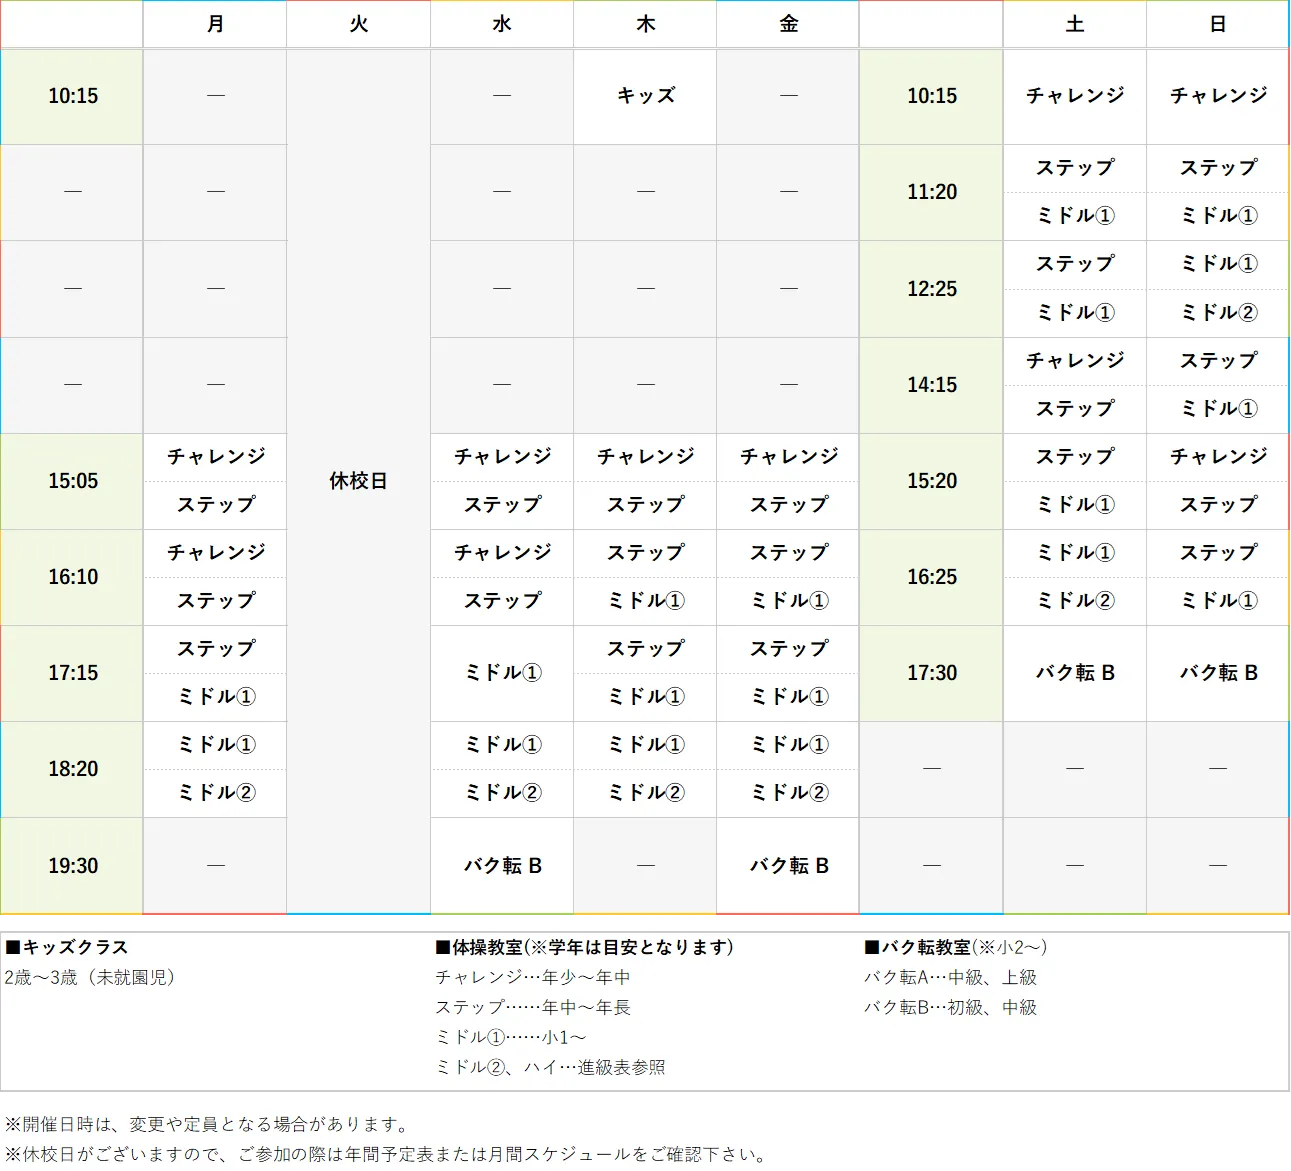
Task: Select Saturday's ミドル① class at 16:25
Action: pyautogui.click(x=1074, y=553)
